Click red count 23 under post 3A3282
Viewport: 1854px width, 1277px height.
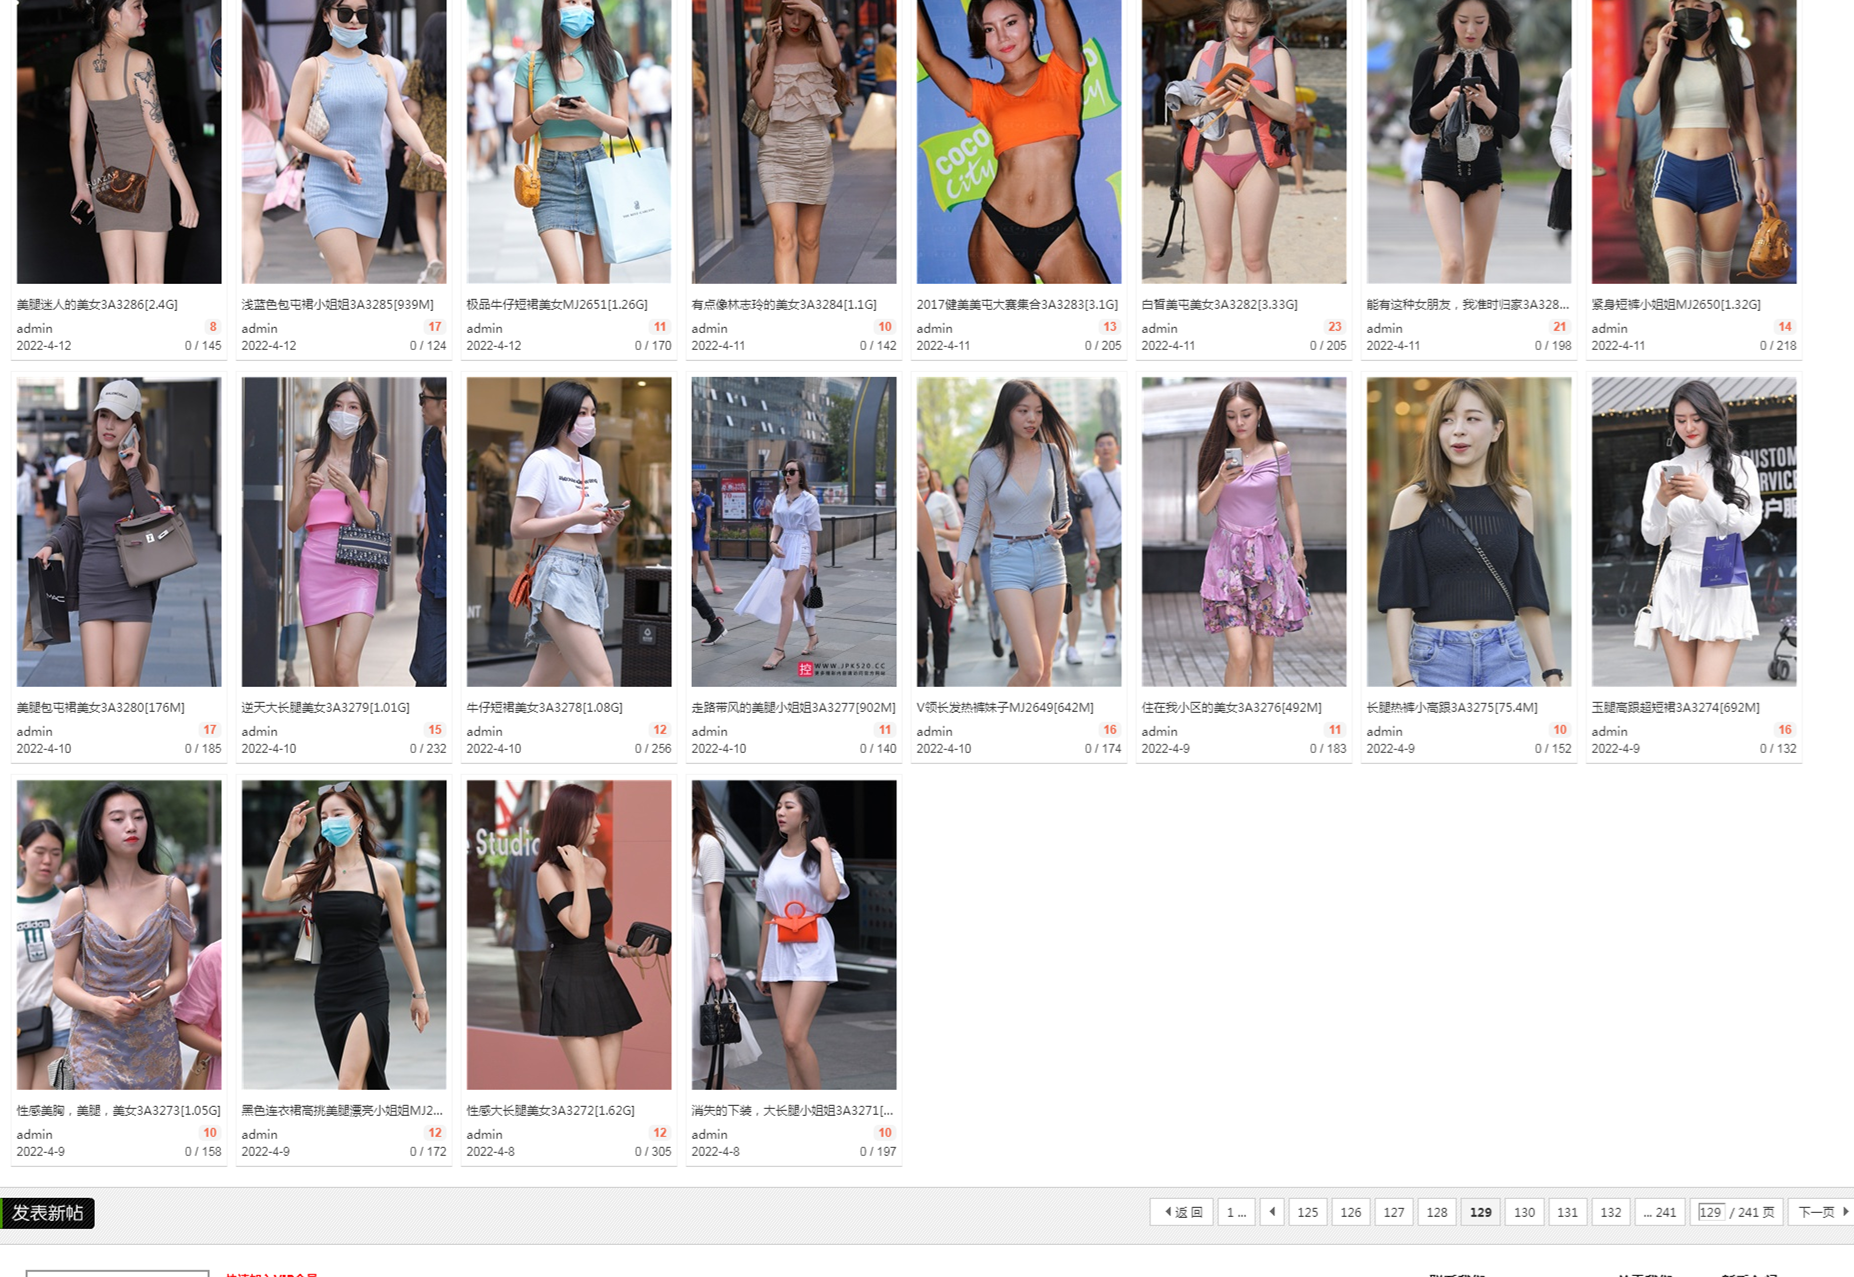point(1334,327)
